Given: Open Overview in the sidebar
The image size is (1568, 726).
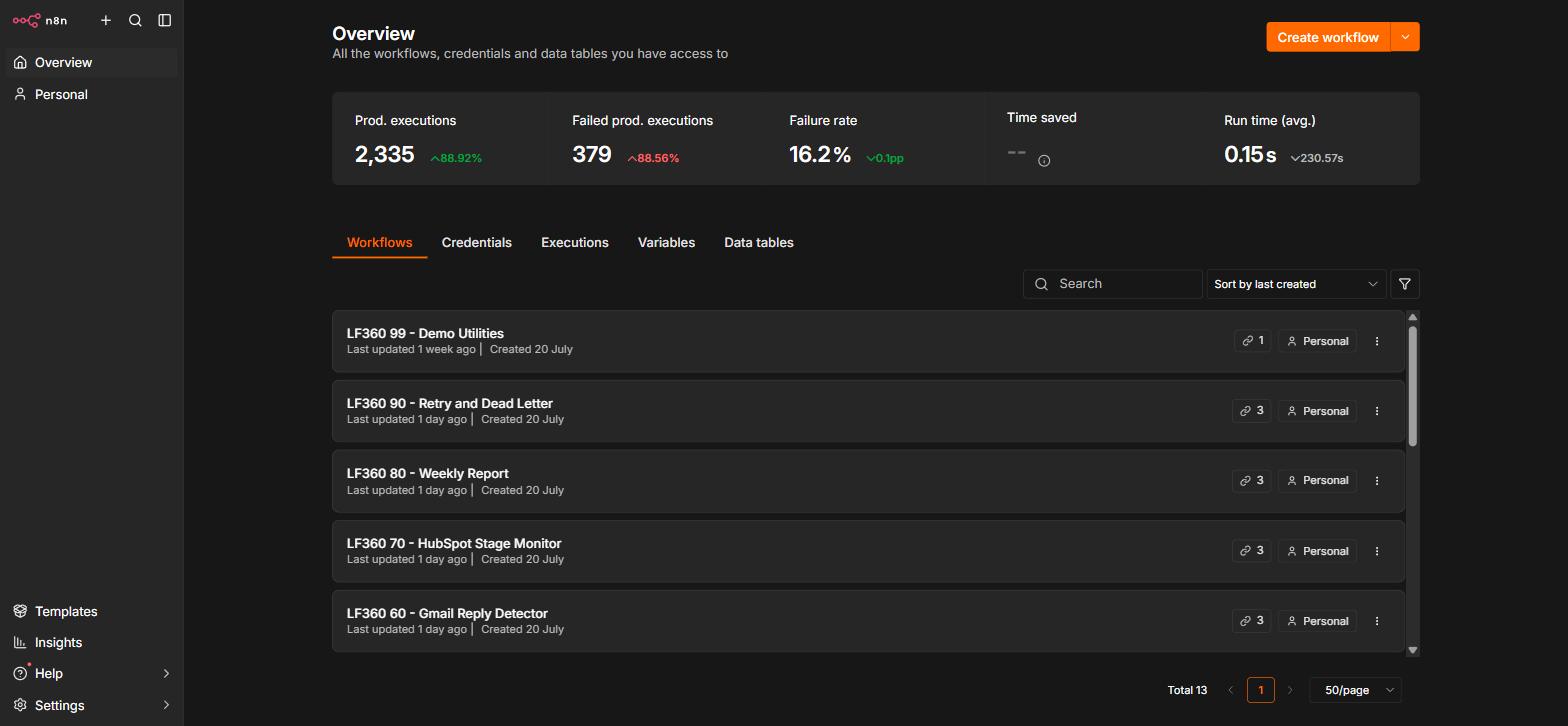Looking at the screenshot, I should click(91, 62).
